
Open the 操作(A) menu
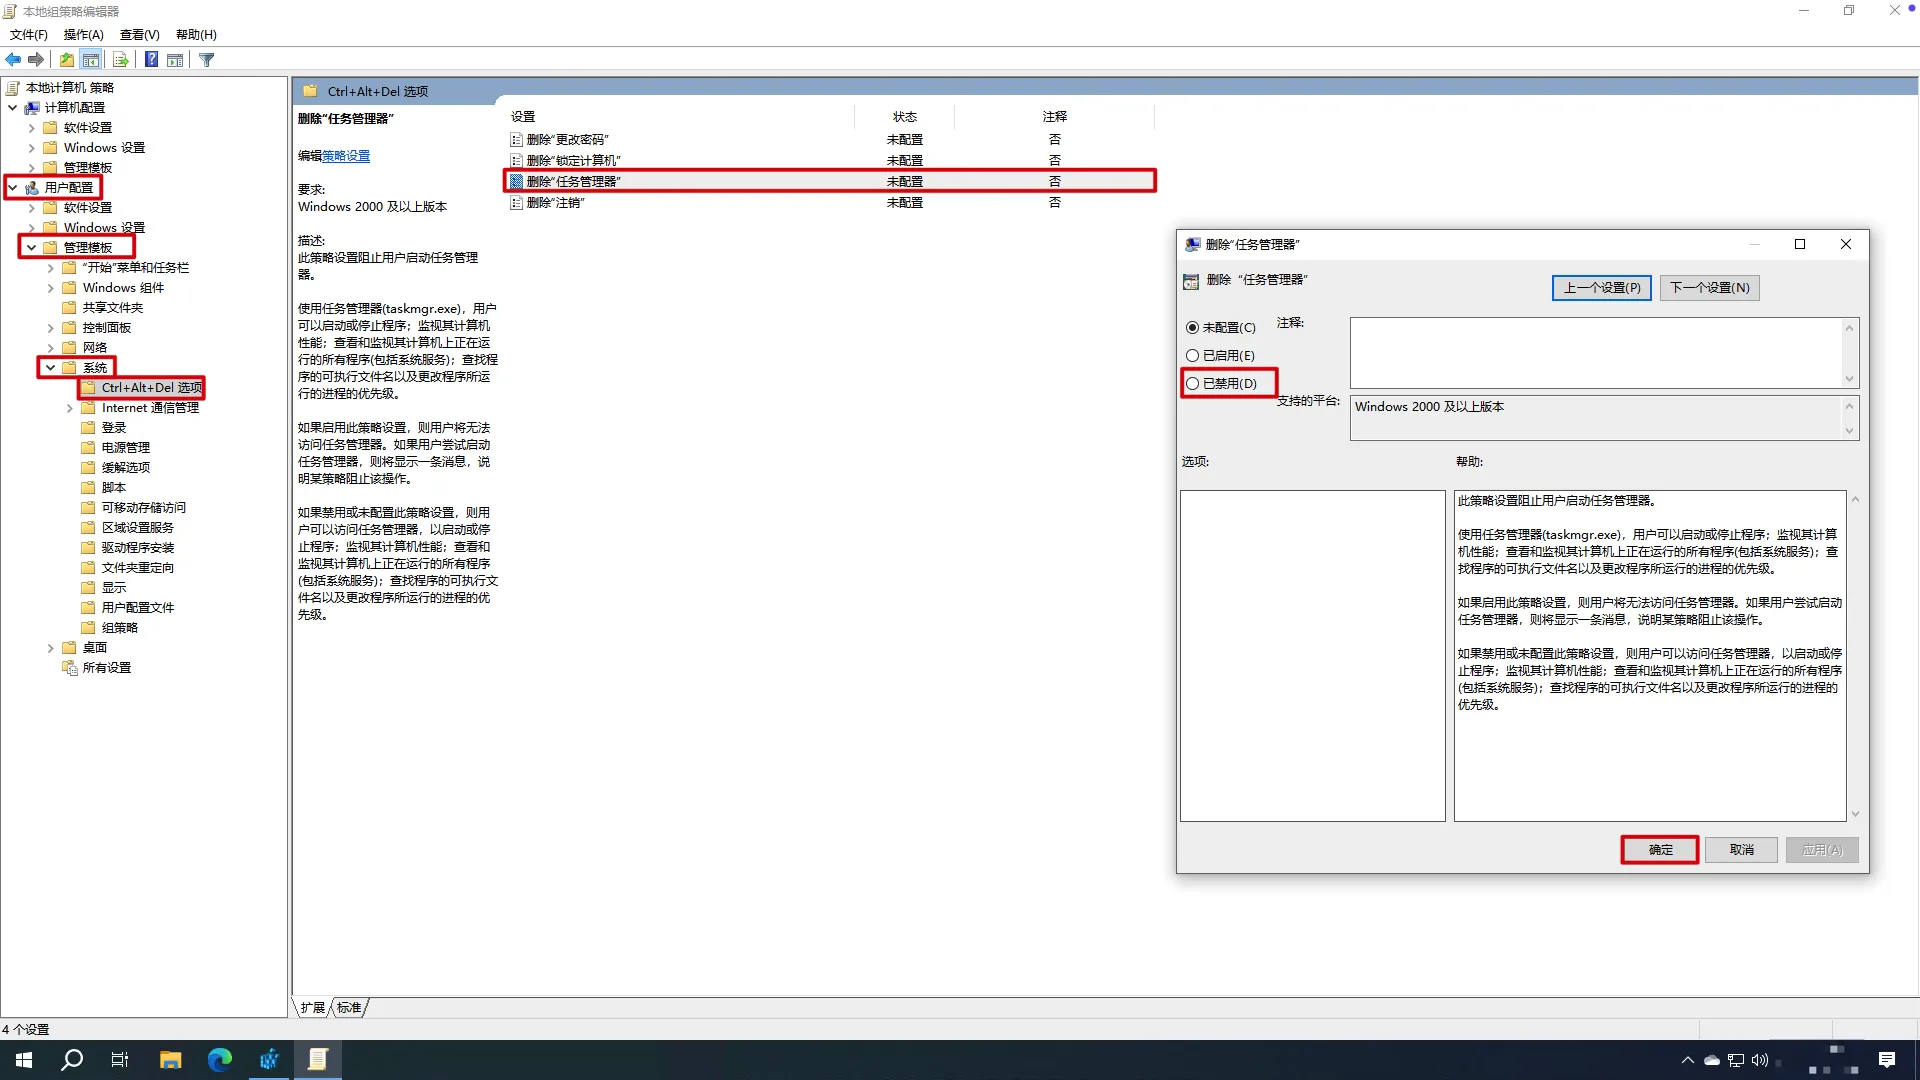pyautogui.click(x=83, y=35)
